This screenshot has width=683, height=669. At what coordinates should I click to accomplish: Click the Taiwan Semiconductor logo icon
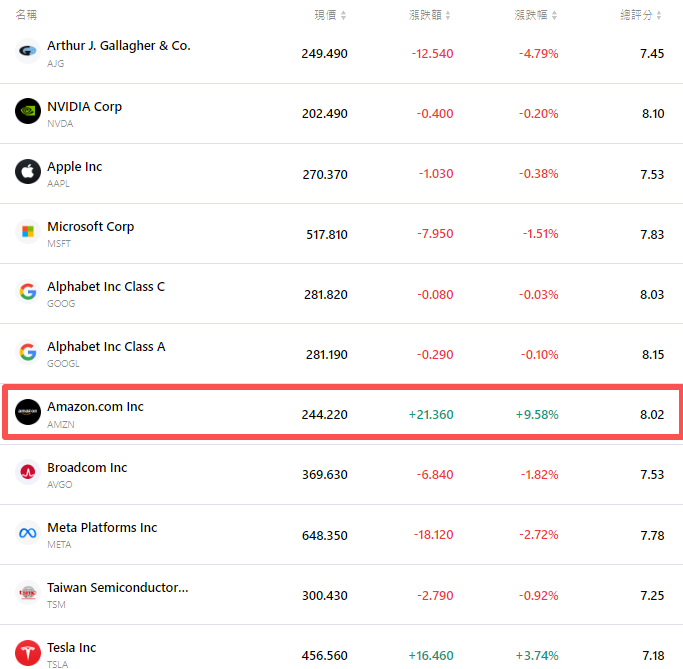[x=27, y=592]
